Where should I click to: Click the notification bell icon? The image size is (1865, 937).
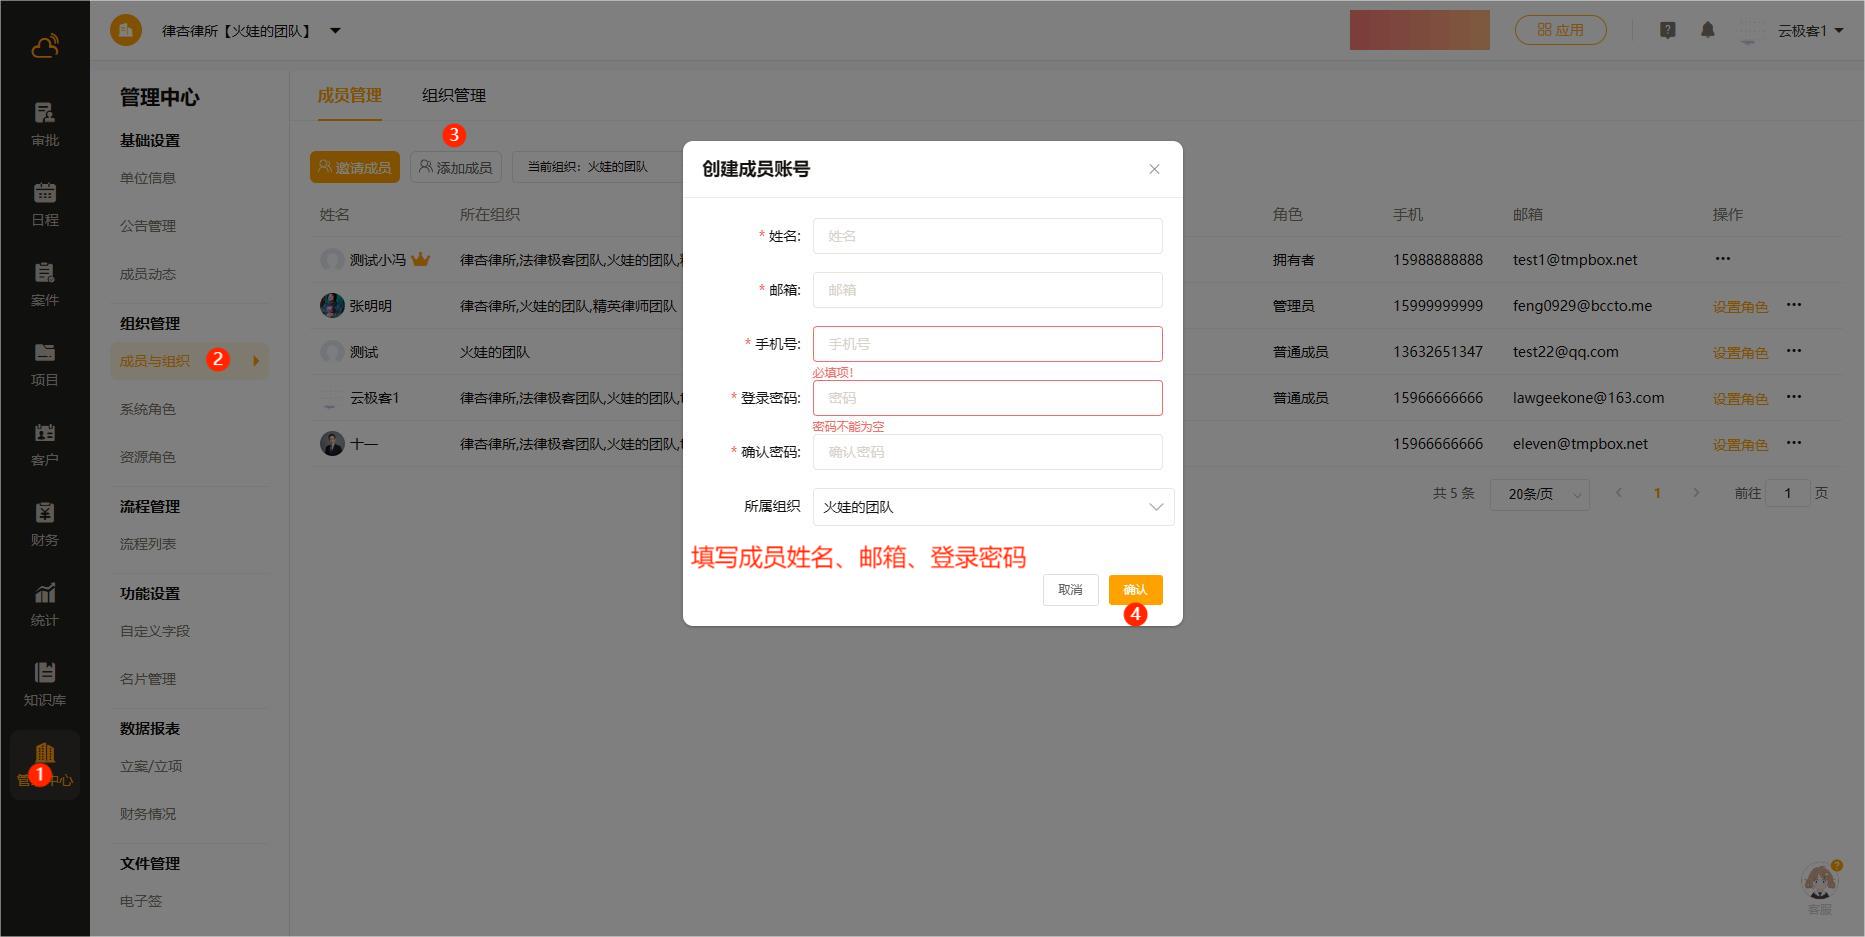tap(1707, 30)
